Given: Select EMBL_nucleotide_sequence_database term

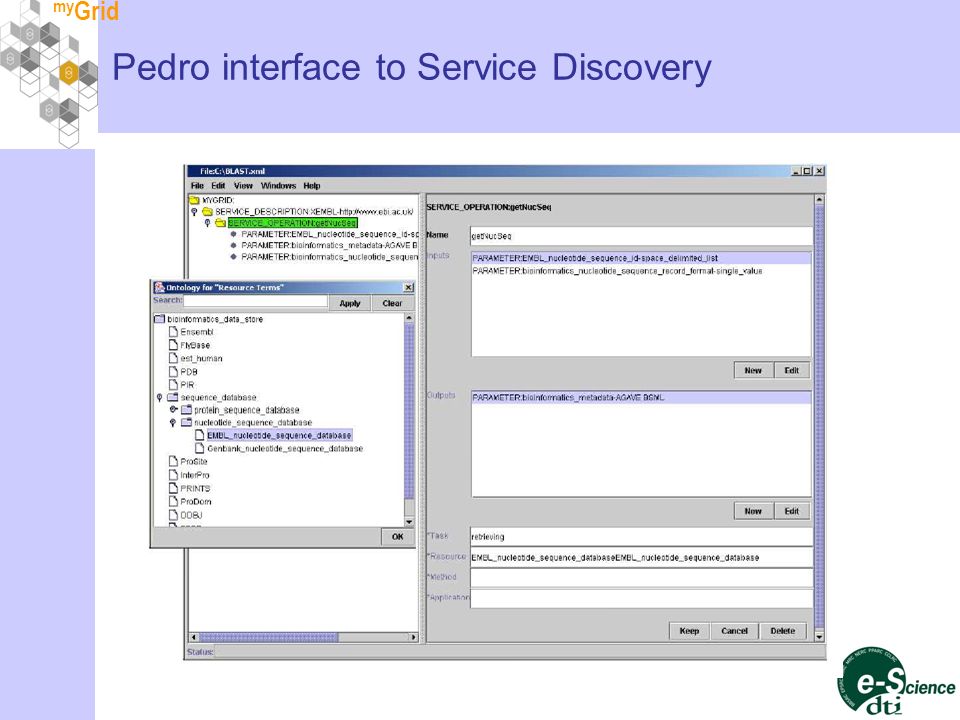Looking at the screenshot, I should (x=279, y=435).
